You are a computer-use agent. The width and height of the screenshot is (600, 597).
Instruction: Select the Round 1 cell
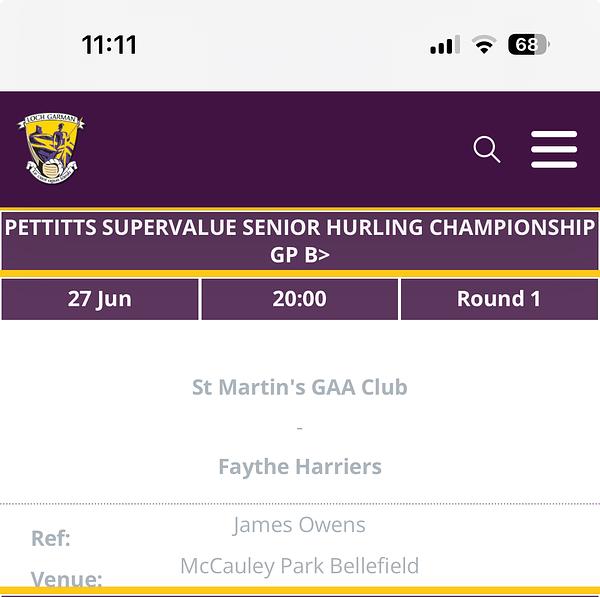[x=499, y=299]
